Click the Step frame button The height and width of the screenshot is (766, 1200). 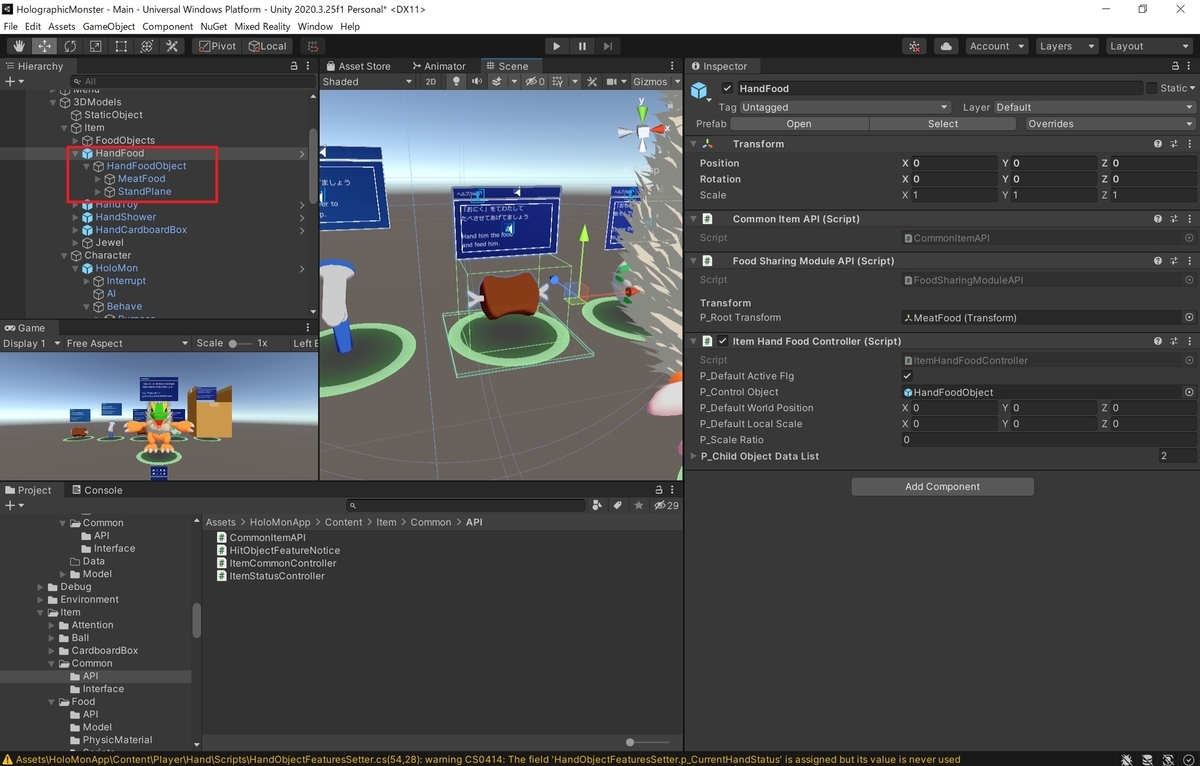[608, 46]
